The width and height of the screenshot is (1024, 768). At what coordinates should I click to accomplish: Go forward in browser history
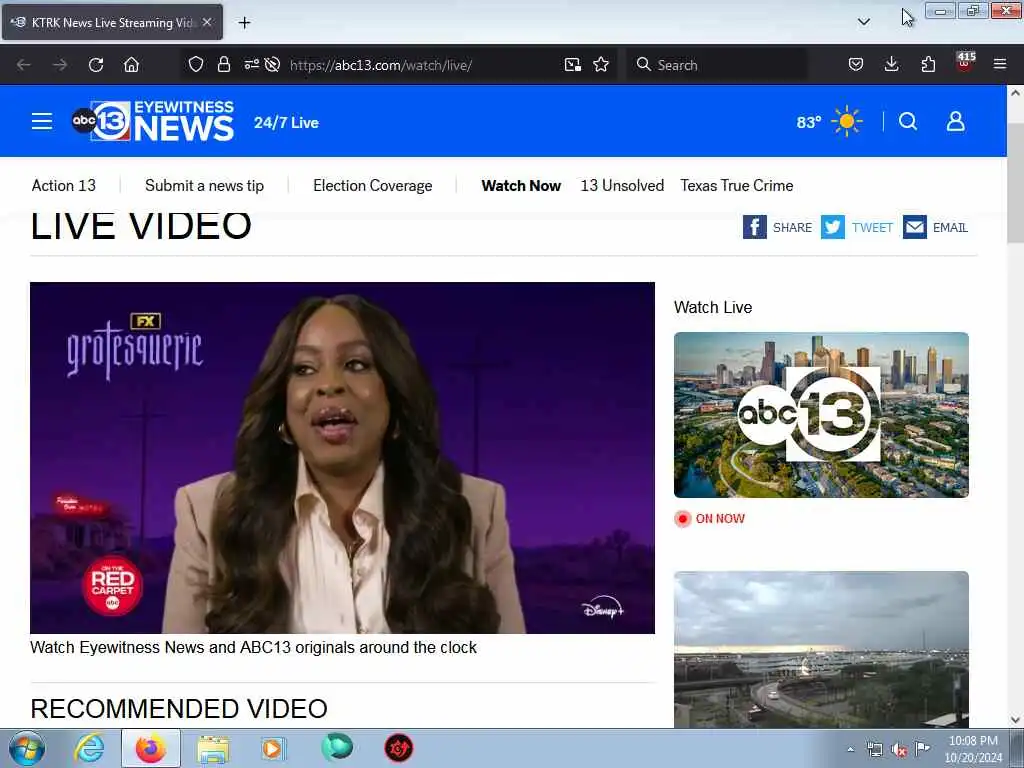60,65
